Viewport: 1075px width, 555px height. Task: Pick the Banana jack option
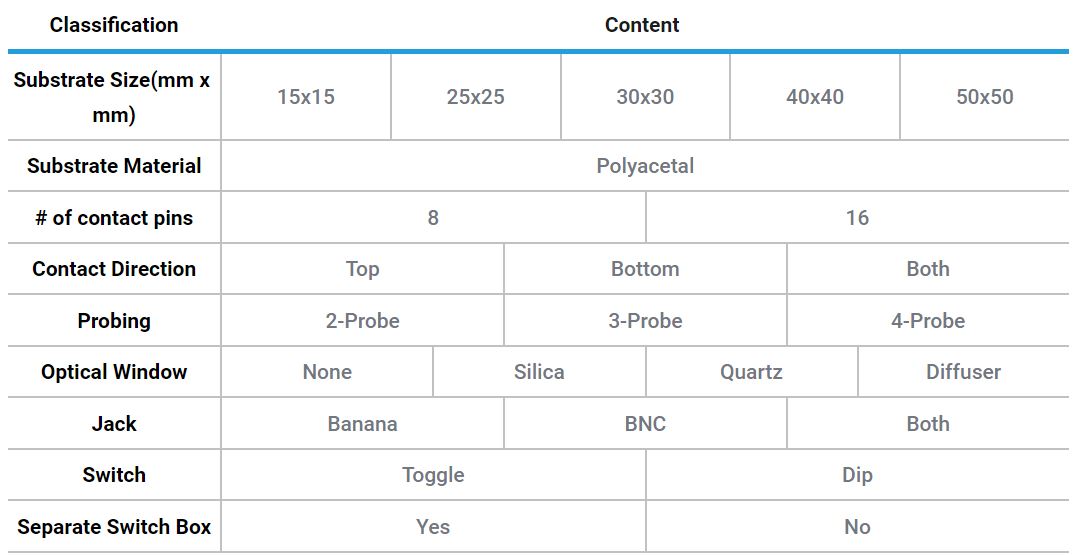(363, 423)
